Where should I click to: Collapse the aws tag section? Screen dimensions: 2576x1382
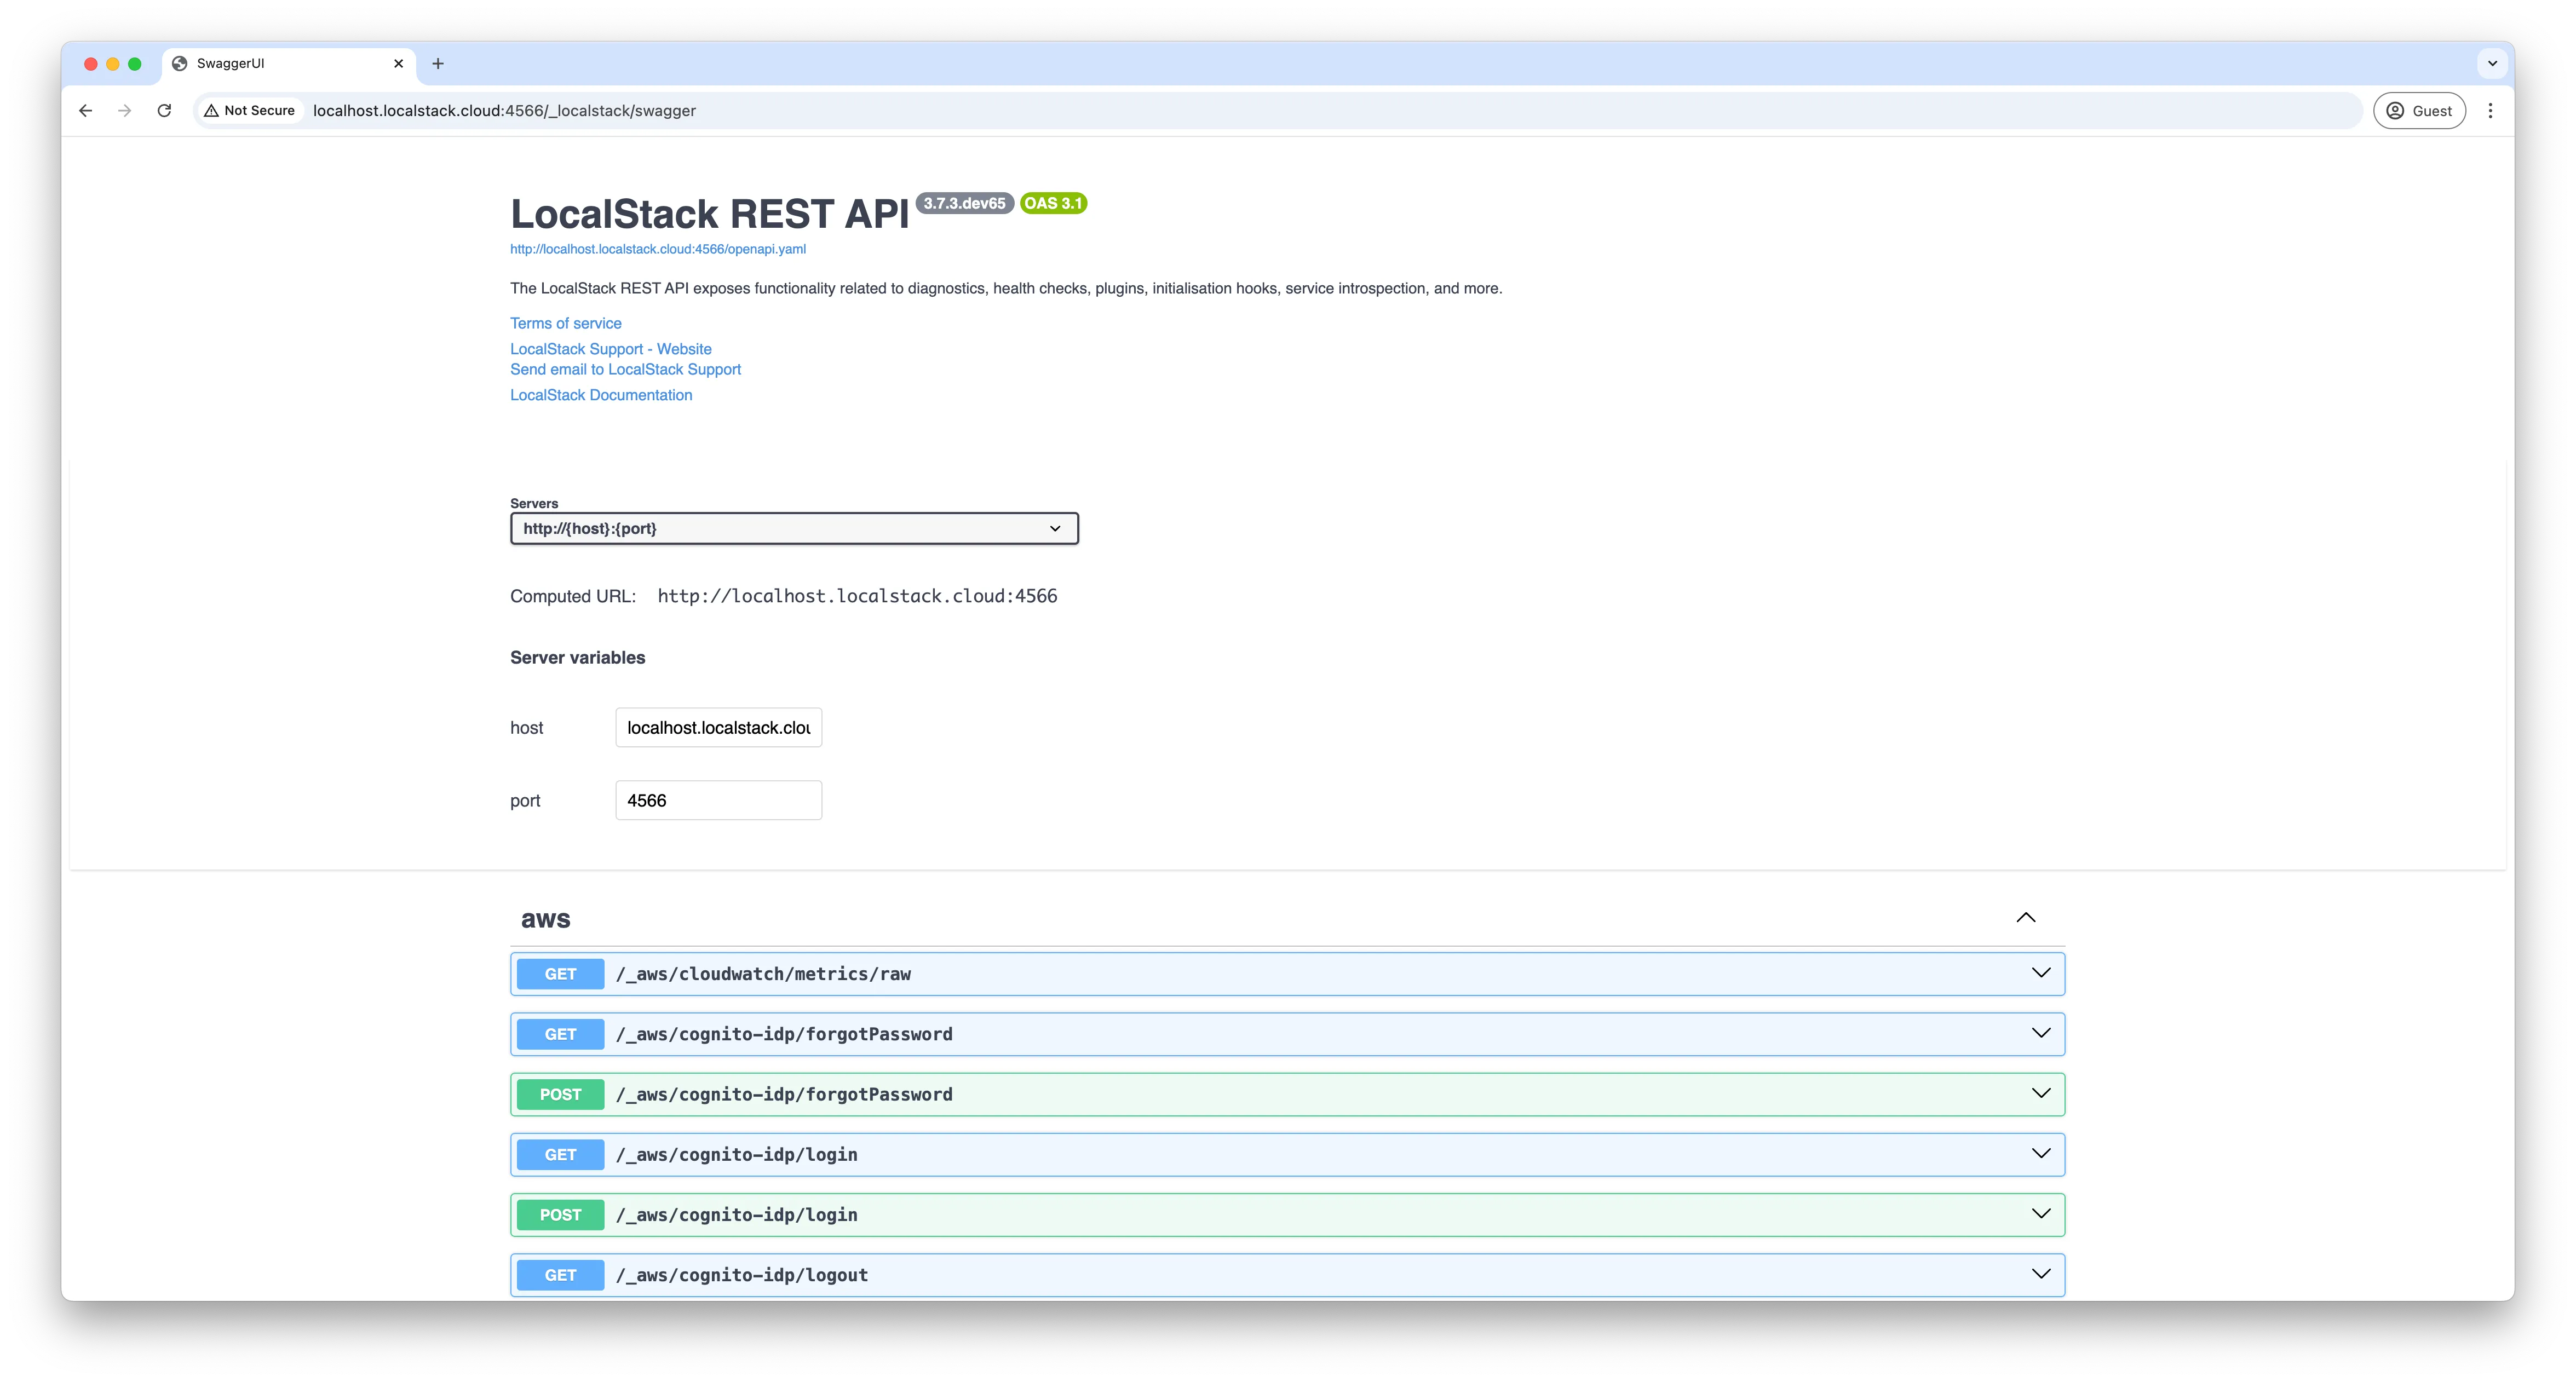click(x=2026, y=917)
